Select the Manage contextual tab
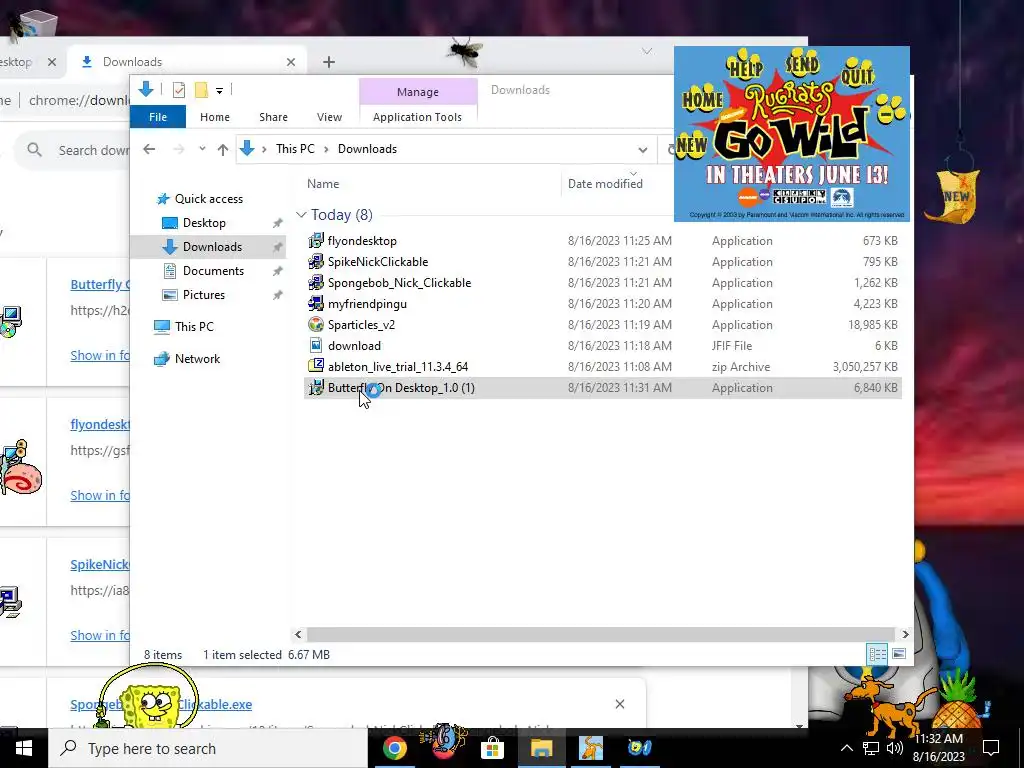The image size is (1024, 768). click(418, 92)
